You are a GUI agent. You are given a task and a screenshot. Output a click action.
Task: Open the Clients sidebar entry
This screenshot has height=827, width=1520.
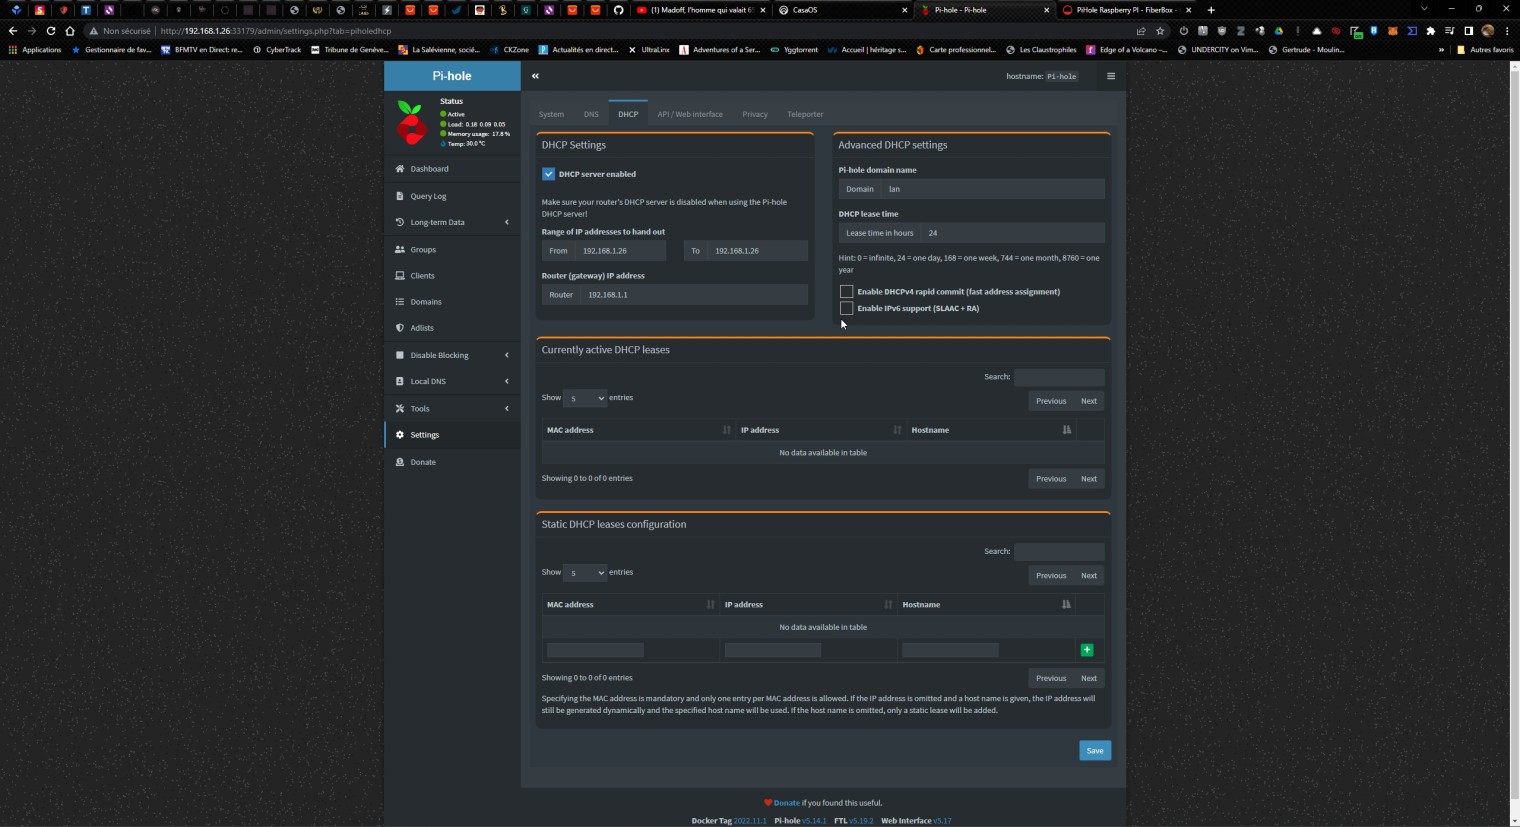pyautogui.click(x=422, y=276)
